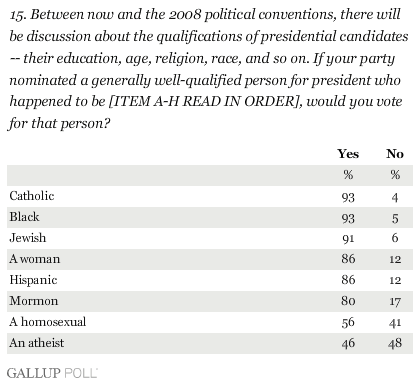
Task: Click the question text mentioning 2008 conventions
Action: click(209, 69)
